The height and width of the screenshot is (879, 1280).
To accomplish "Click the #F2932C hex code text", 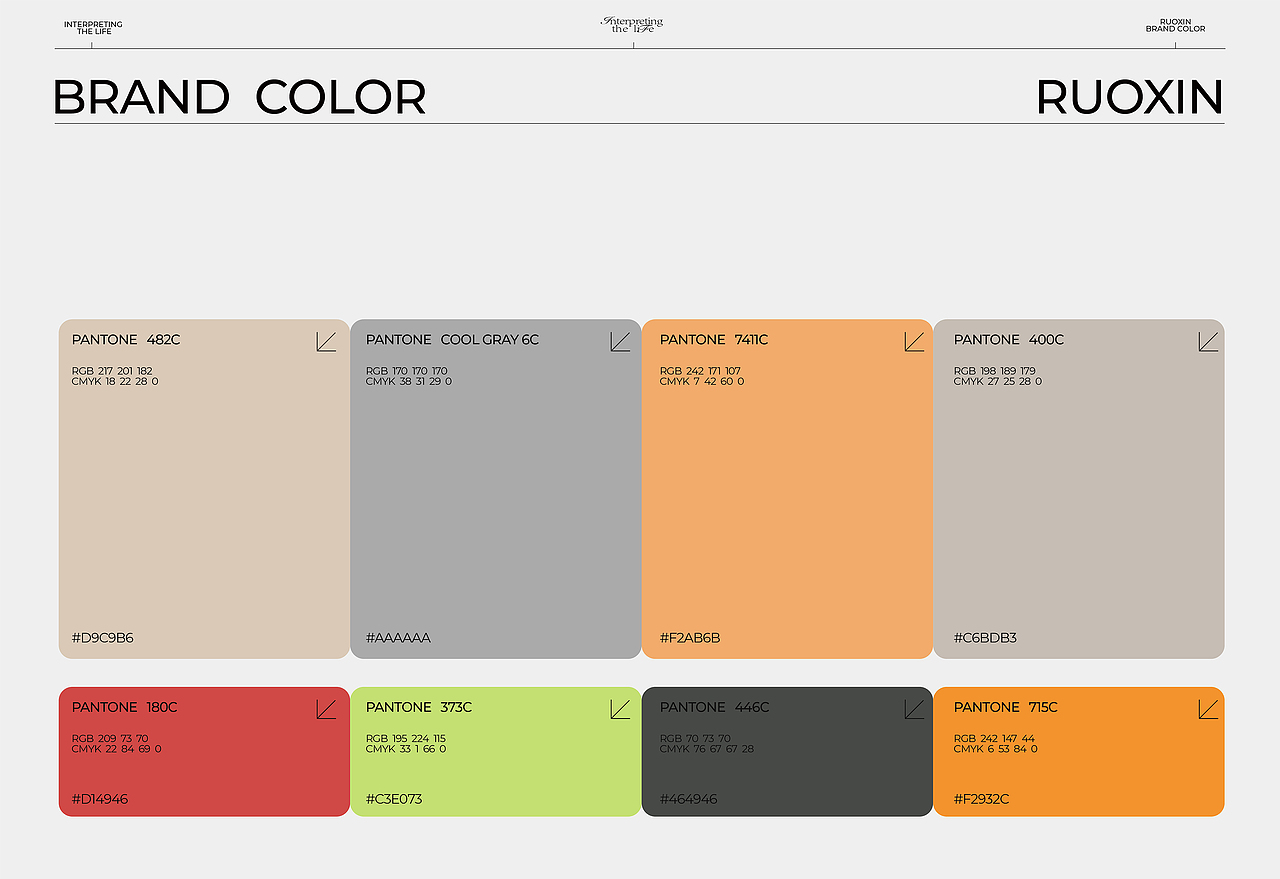I will pyautogui.click(x=982, y=799).
